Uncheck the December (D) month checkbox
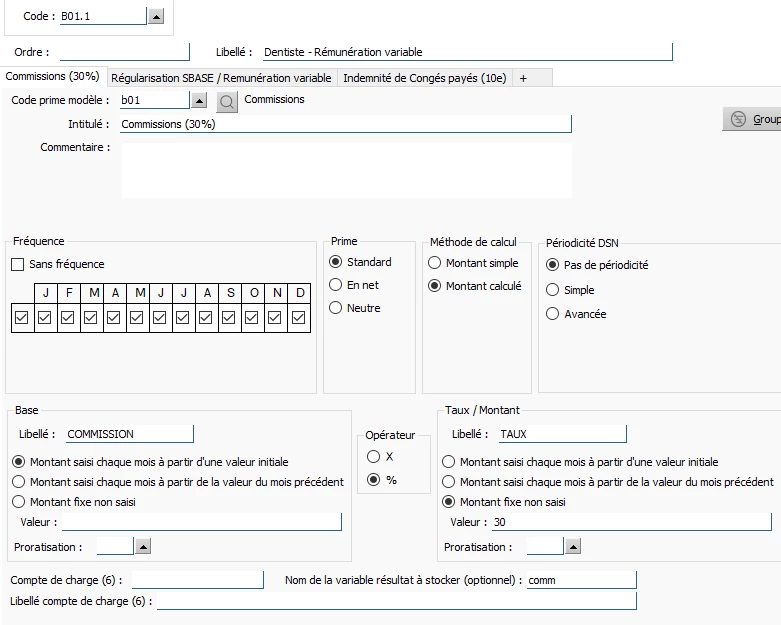Image resolution: width=781 pixels, height=625 pixels. click(299, 318)
